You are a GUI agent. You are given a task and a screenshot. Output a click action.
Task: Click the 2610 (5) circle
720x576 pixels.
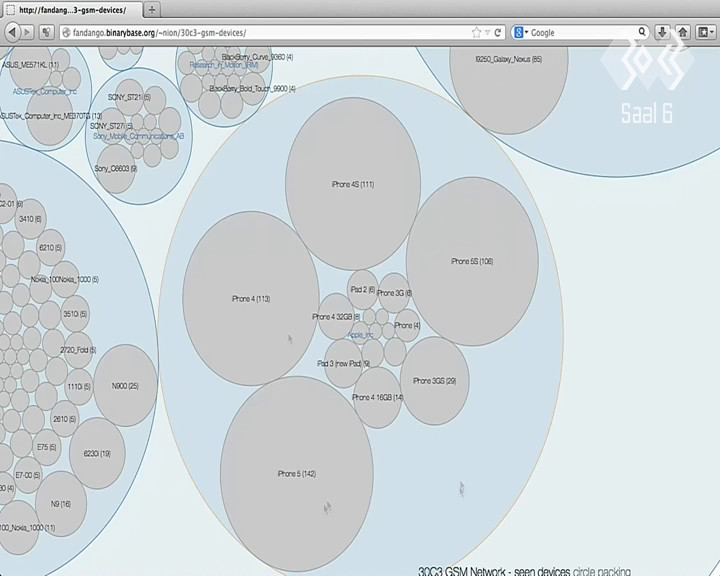click(65, 419)
